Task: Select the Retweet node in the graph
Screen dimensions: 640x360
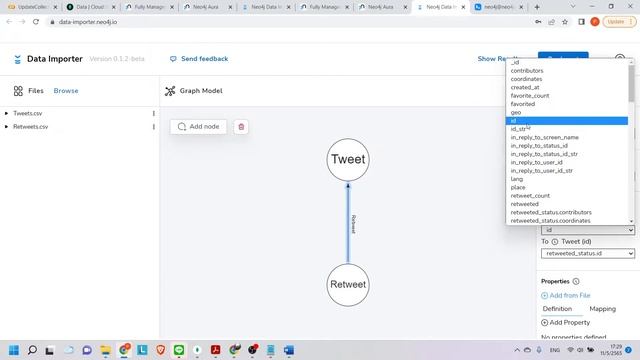Action: click(348, 285)
